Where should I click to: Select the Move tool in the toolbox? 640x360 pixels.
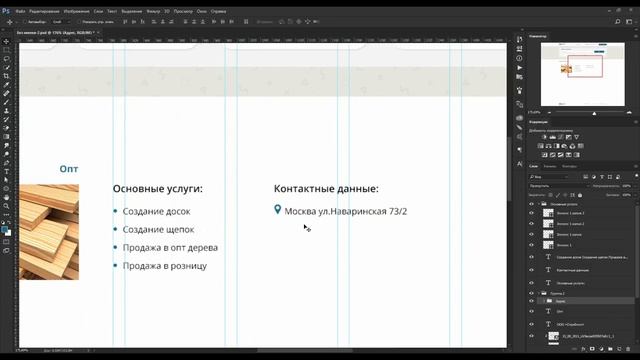tap(6, 41)
